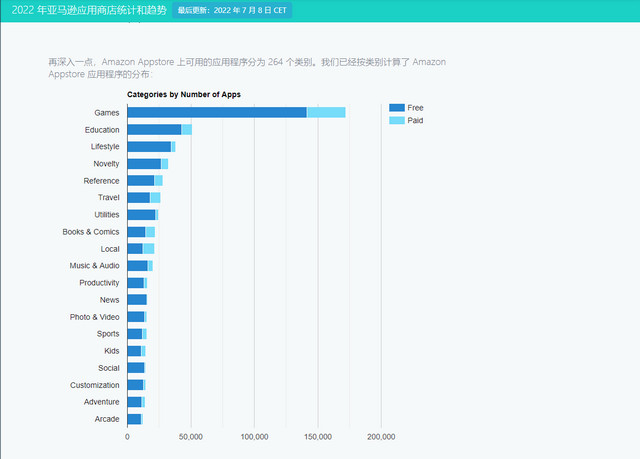This screenshot has height=459, width=640.
Task: Click the '50,000' axis tick label
Action: point(191,437)
